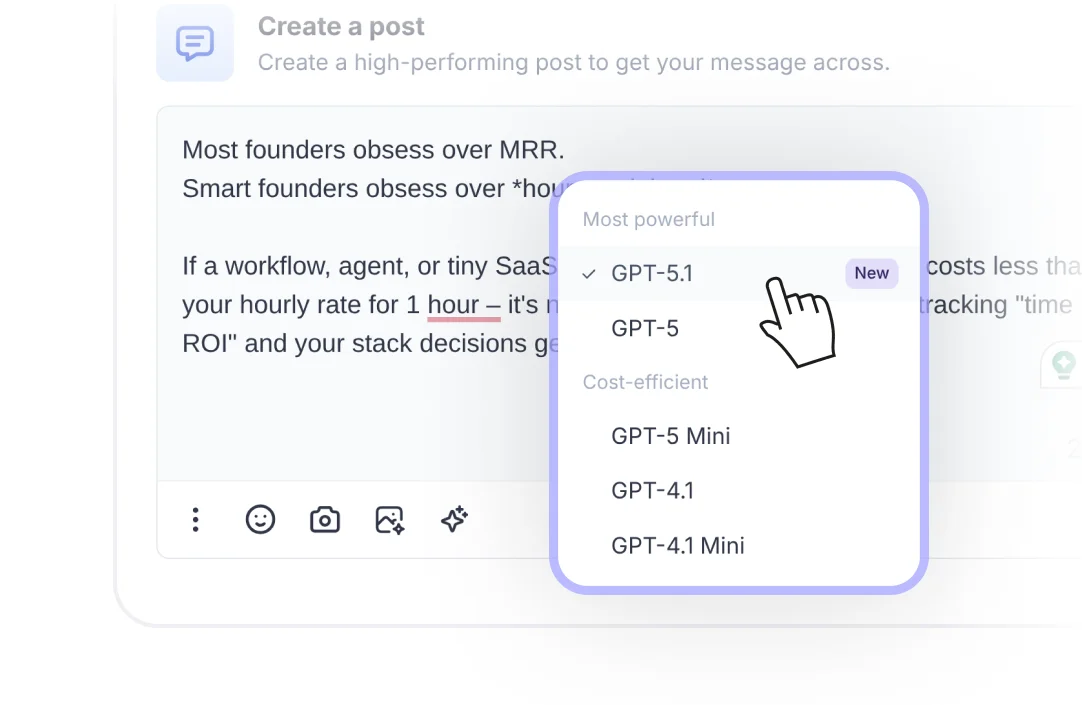Click the camera icon to capture a photo
The height and width of the screenshot is (705, 1082).
324,520
